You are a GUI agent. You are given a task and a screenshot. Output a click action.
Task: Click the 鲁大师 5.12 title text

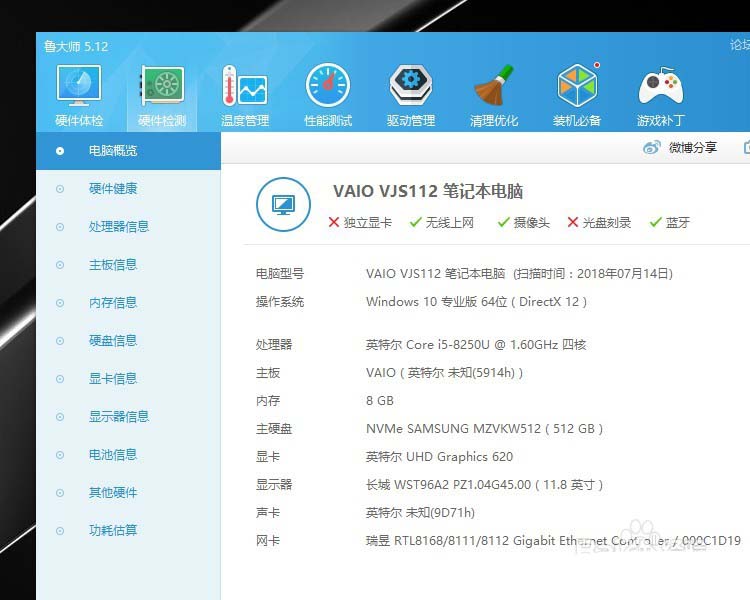76,46
